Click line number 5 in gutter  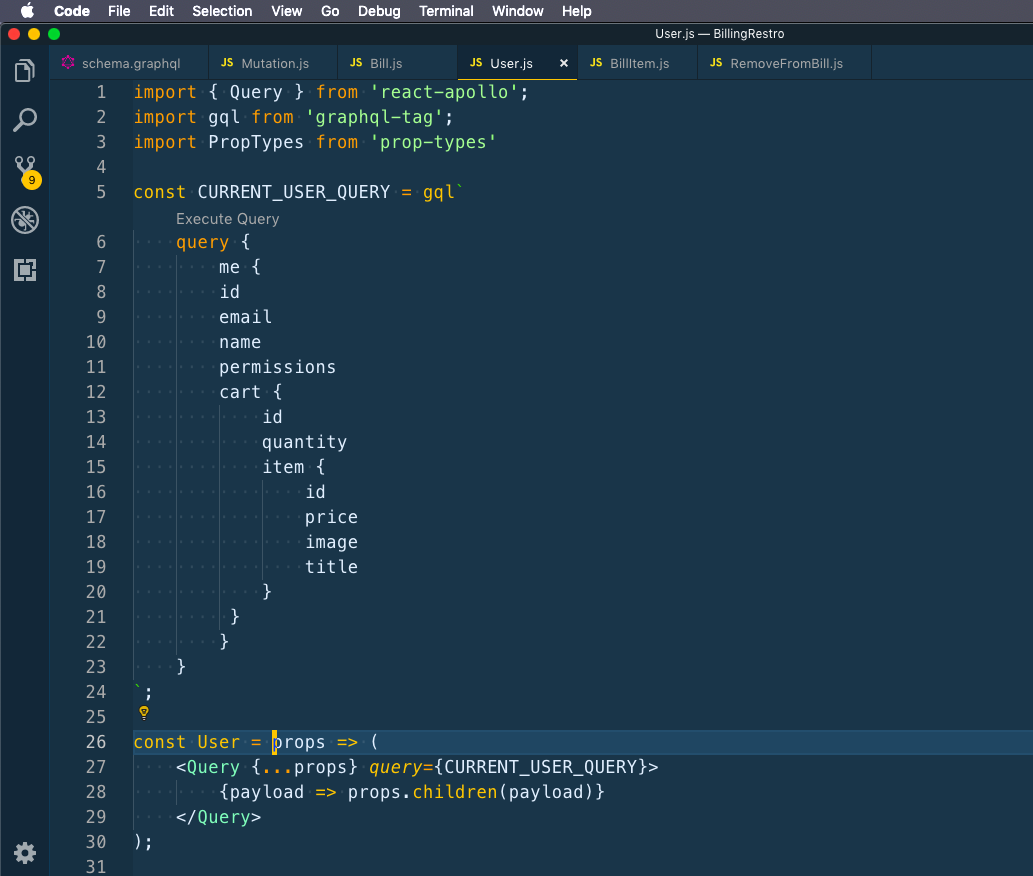pos(101,192)
